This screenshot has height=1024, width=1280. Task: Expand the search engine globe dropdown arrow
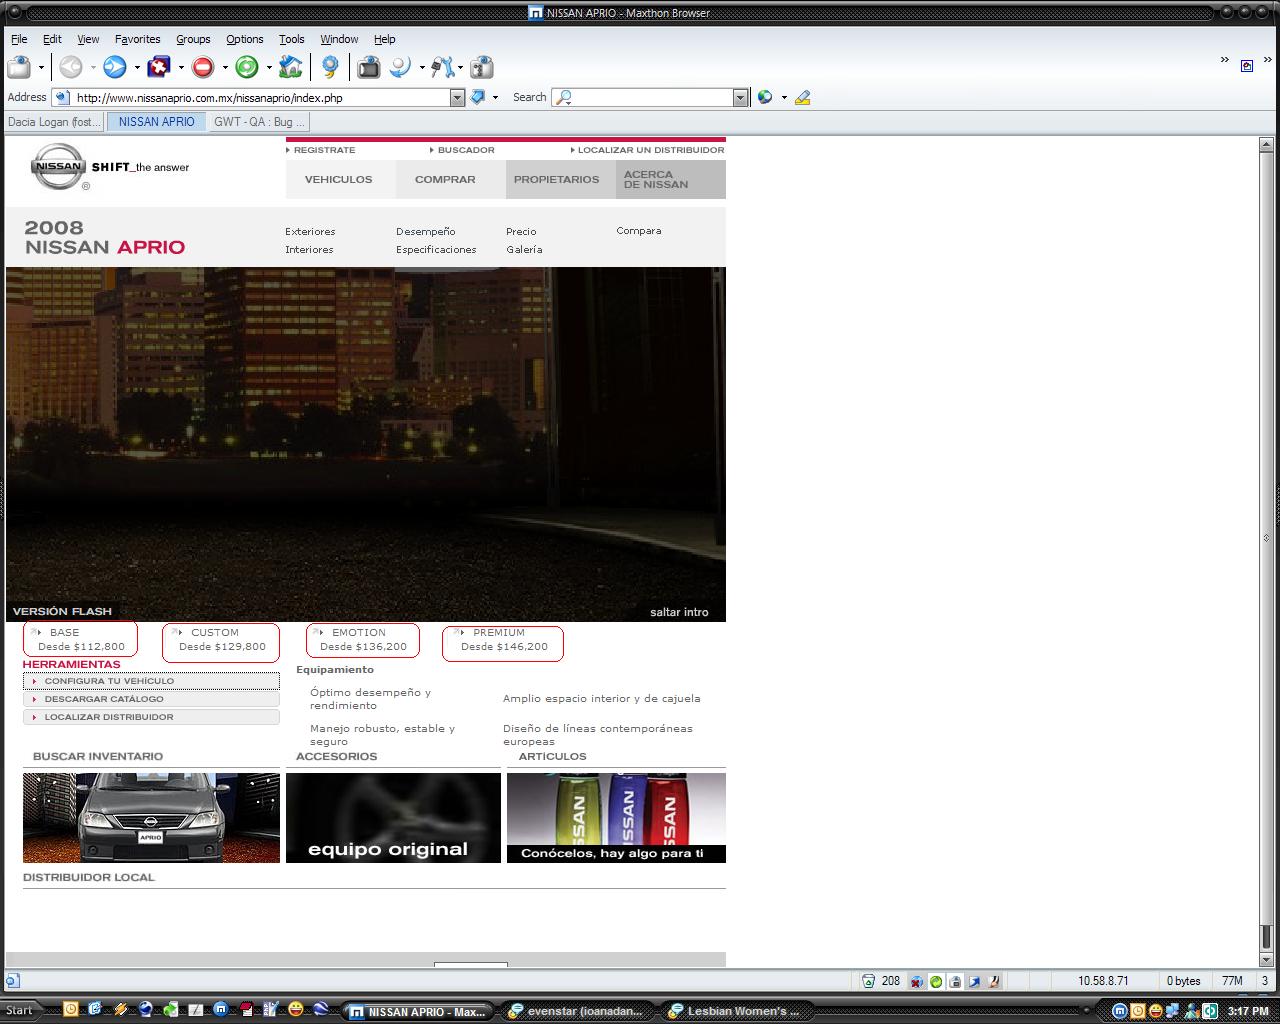pos(784,98)
